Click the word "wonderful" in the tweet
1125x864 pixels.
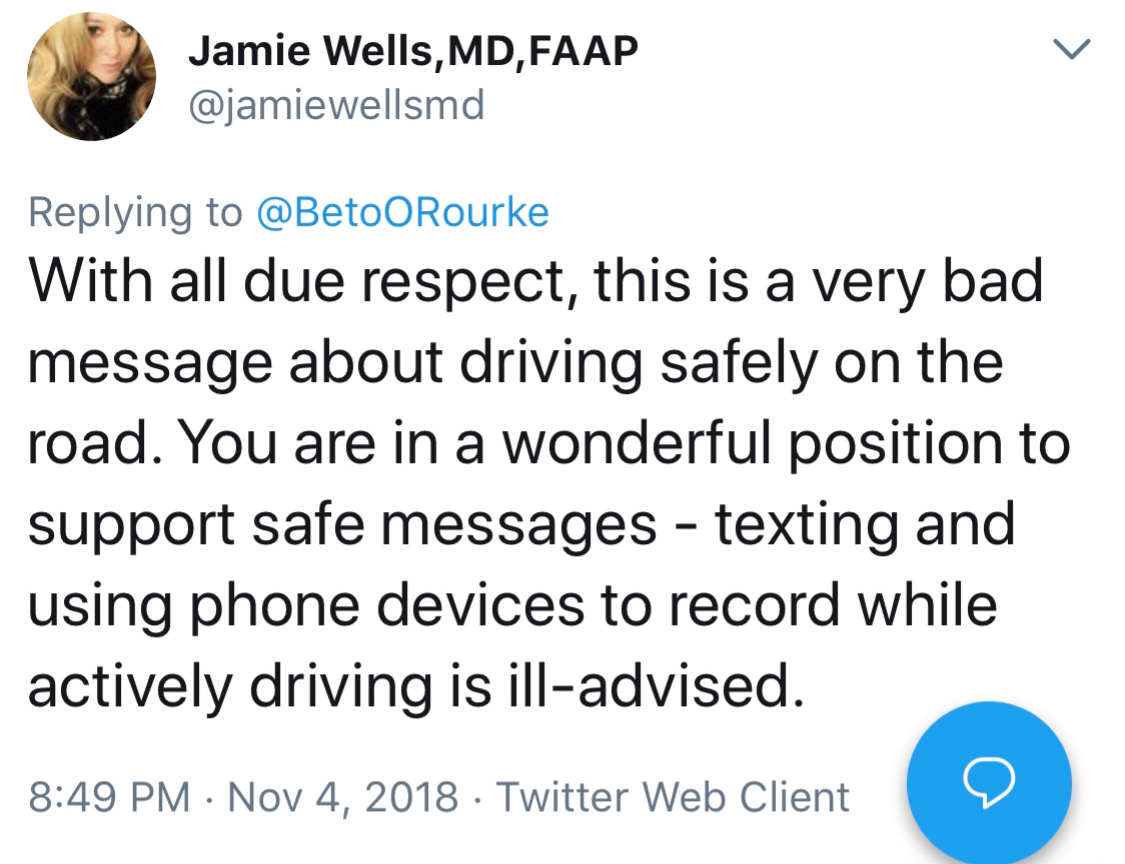pyautogui.click(x=657, y=443)
